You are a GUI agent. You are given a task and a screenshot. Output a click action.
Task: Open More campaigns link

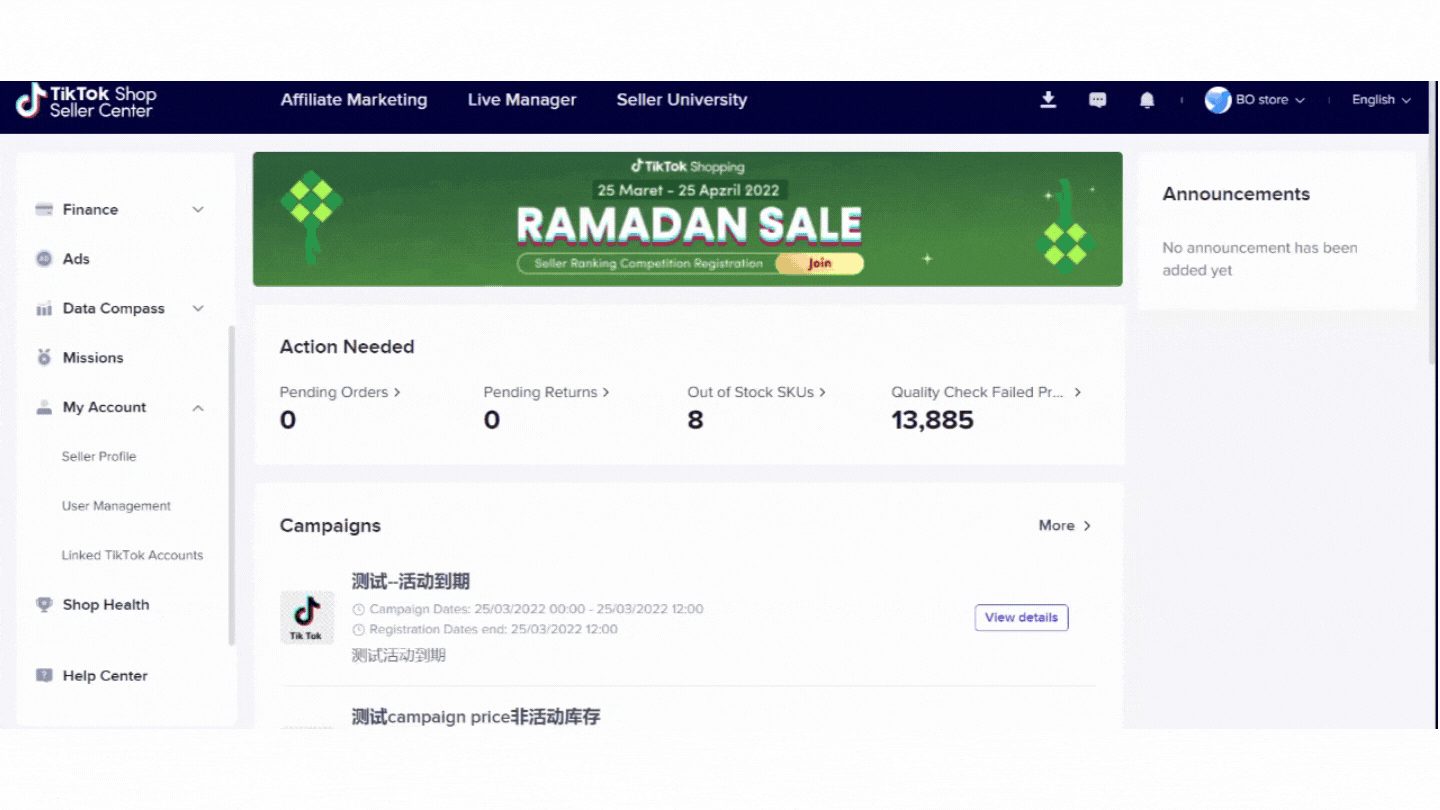1065,526
